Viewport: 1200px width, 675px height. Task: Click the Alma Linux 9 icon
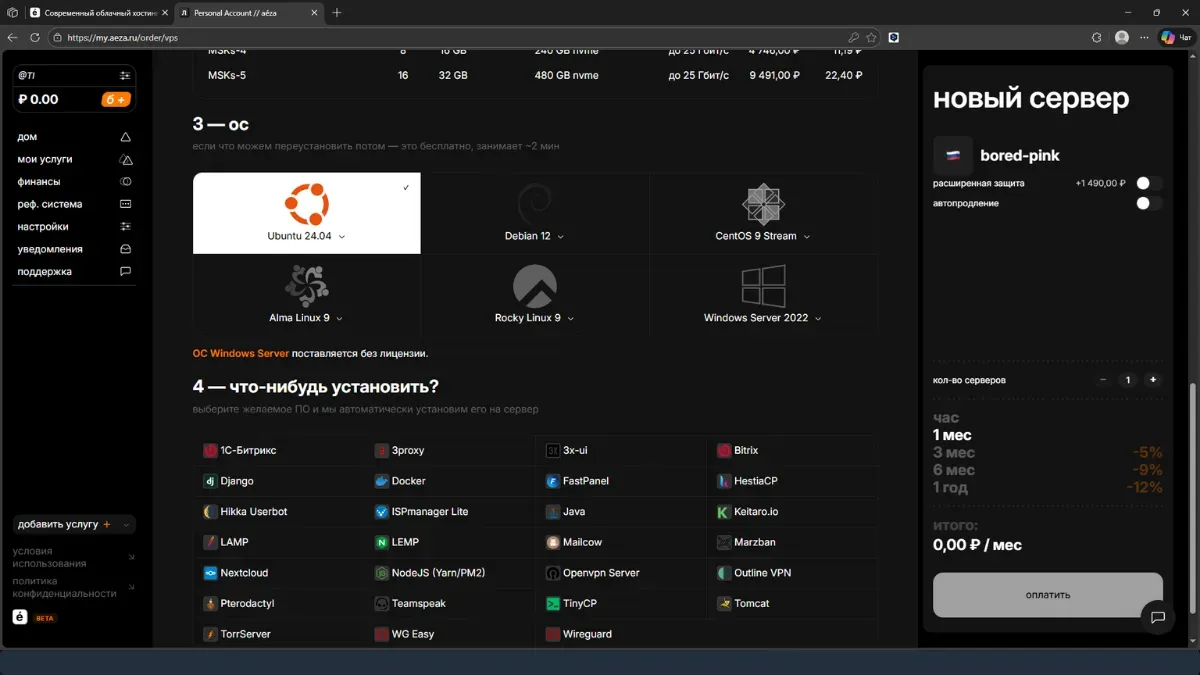(x=306, y=286)
